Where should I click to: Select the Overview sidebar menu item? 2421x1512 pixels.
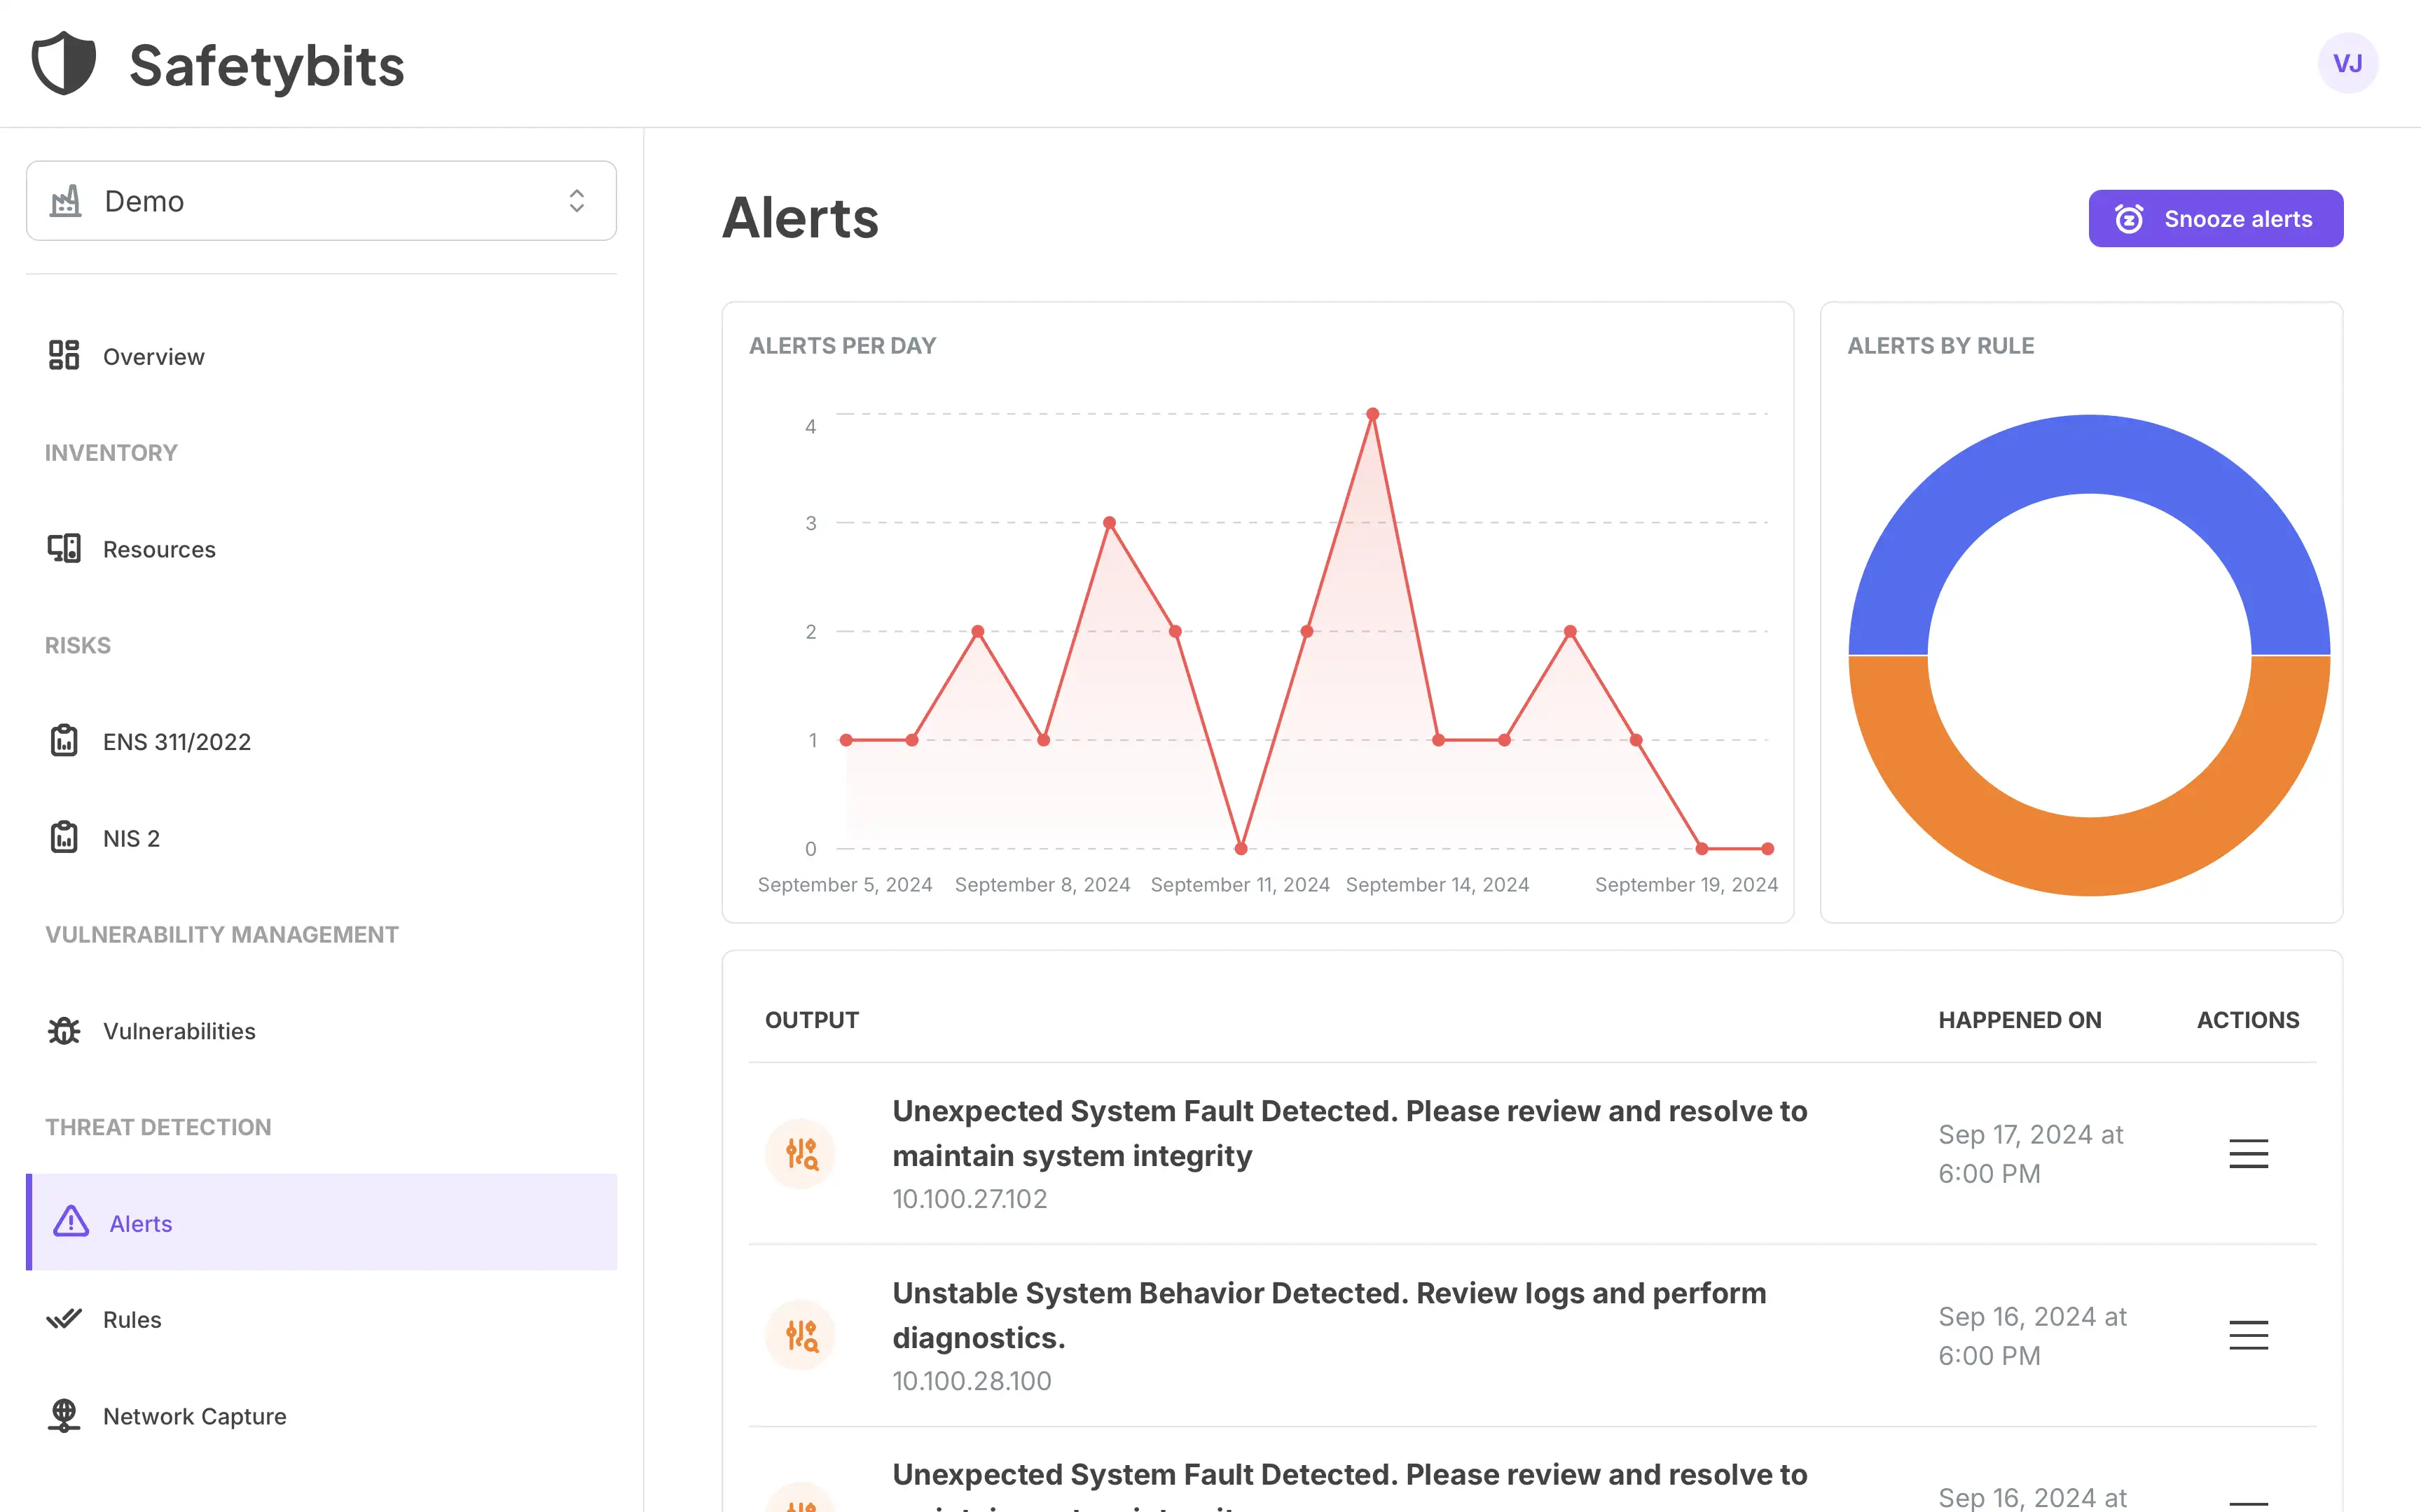(153, 355)
